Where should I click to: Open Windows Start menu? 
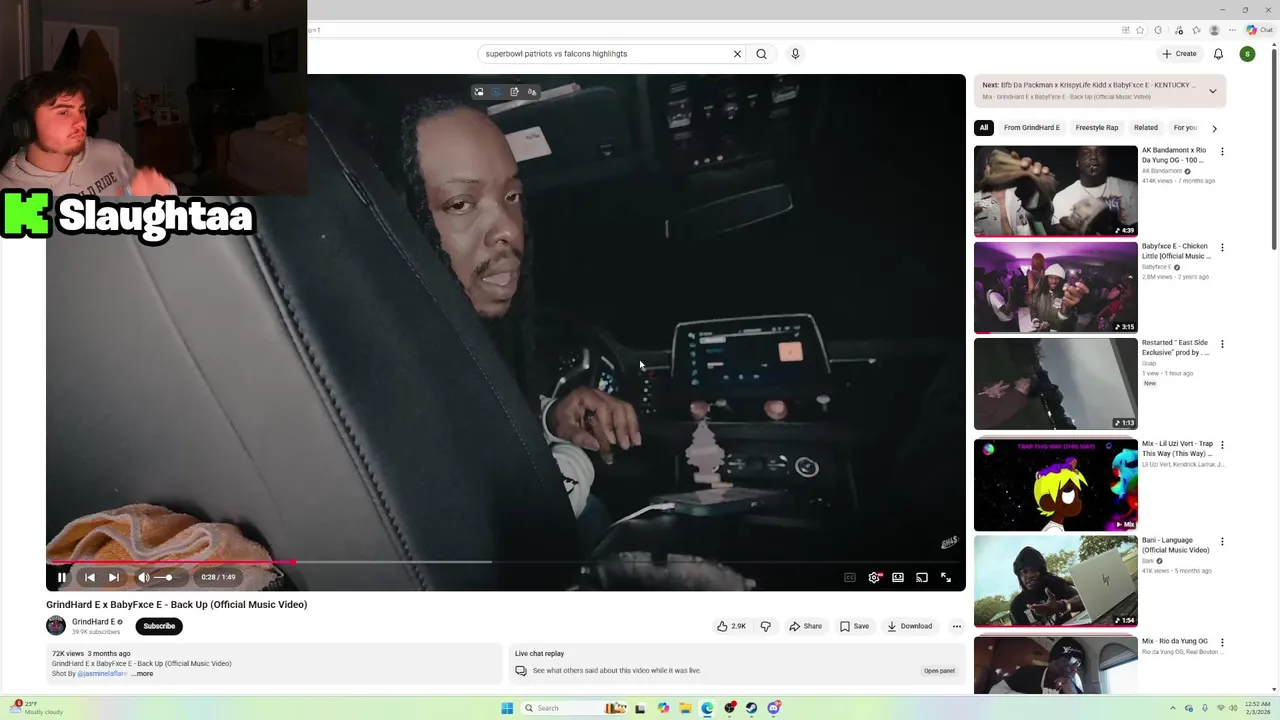(x=507, y=708)
